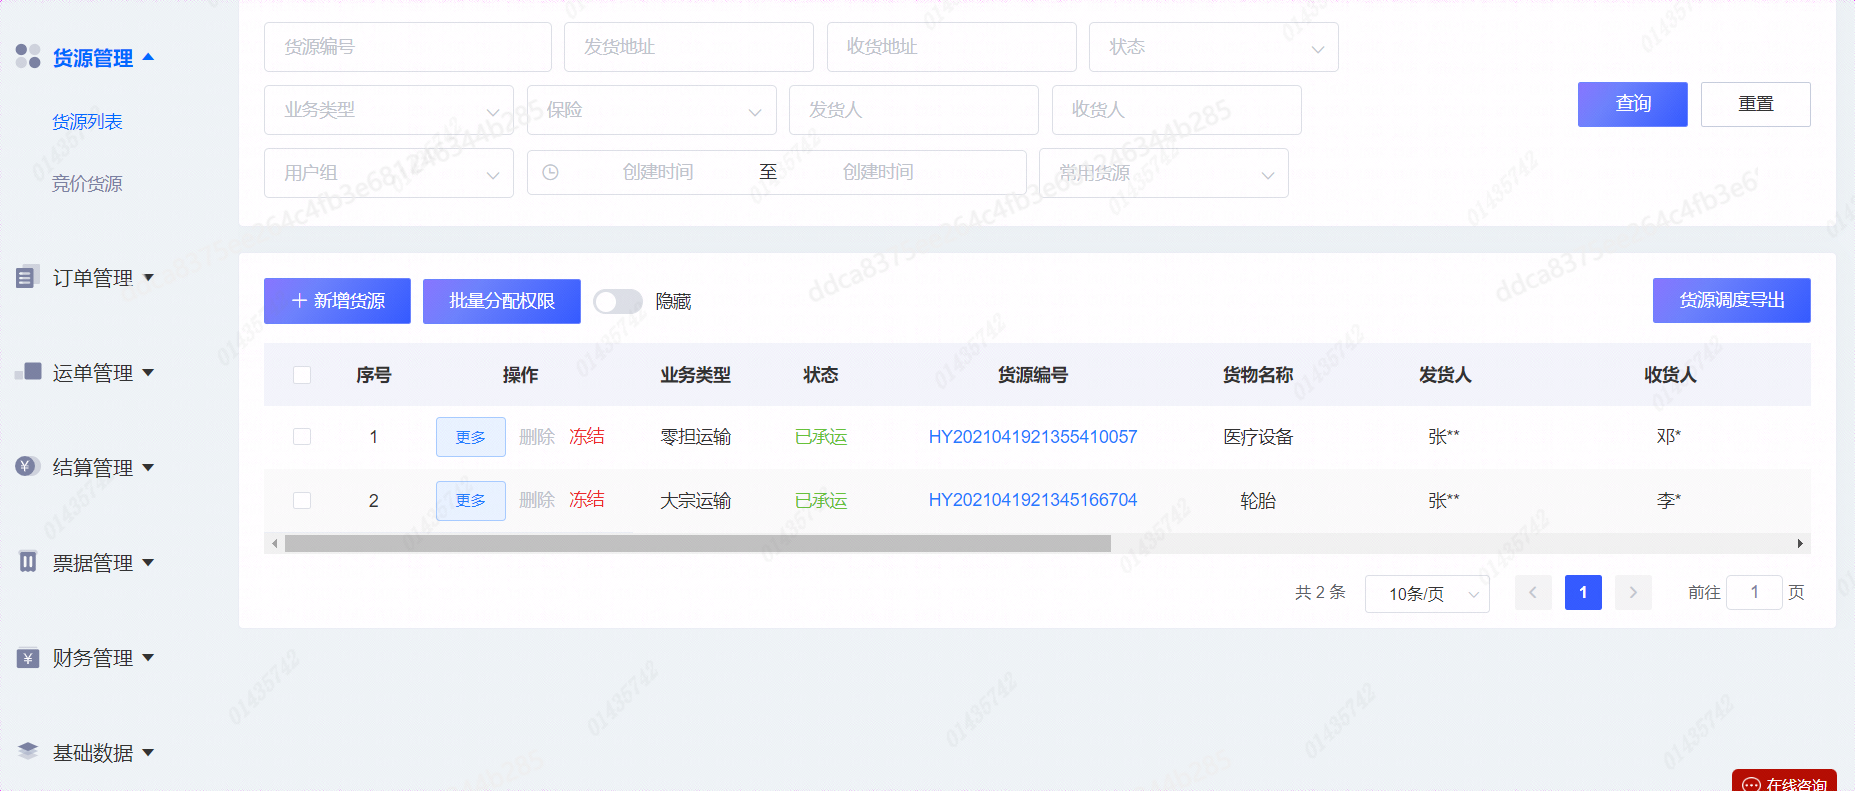Go to next page arrow

click(1633, 593)
